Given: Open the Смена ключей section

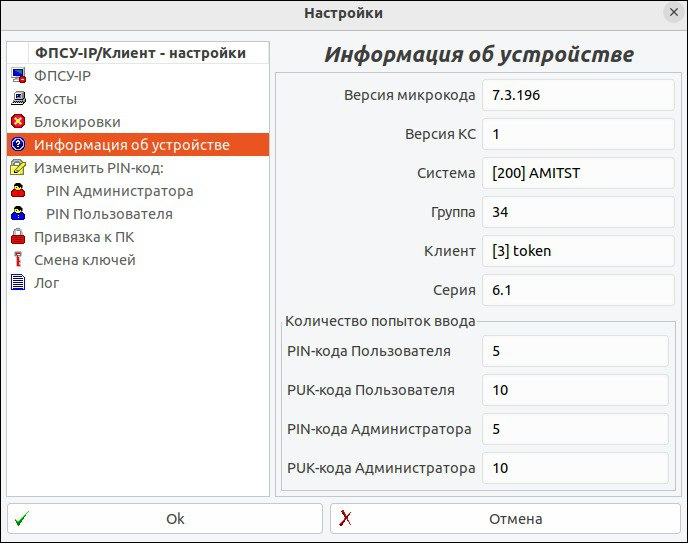Looking at the screenshot, I should 84,260.
